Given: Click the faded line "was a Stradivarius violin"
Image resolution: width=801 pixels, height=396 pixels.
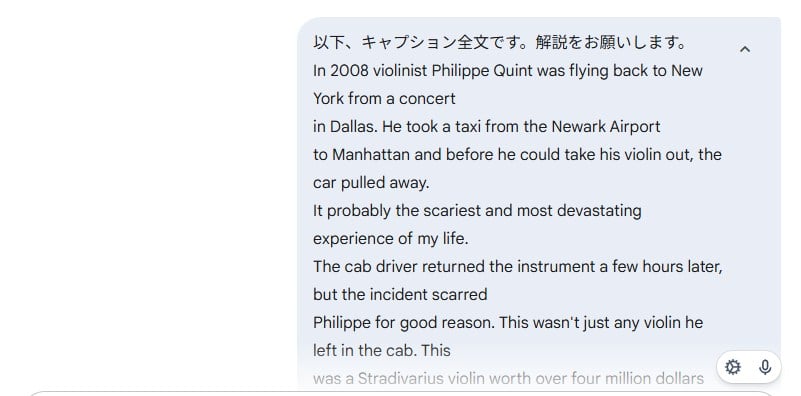Looking at the screenshot, I should [x=508, y=379].
